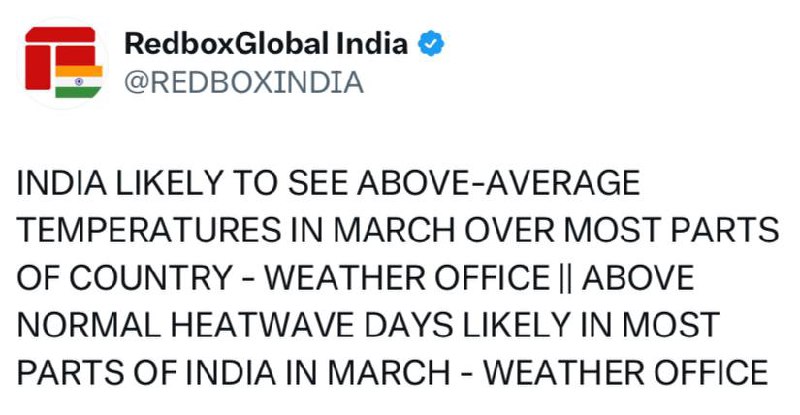
Task: Click the word HEATWAVE in the tweet
Action: click(263, 325)
